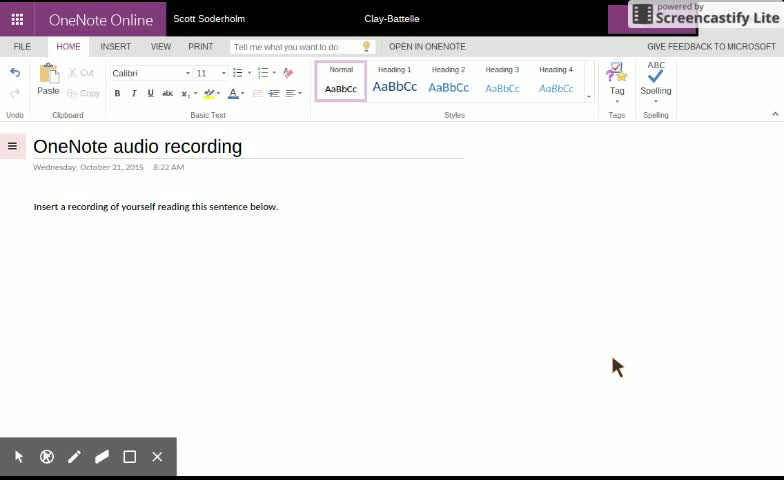Image resolution: width=784 pixels, height=480 pixels.
Task: Select the Screencastify rectangle tool
Action: tap(130, 456)
